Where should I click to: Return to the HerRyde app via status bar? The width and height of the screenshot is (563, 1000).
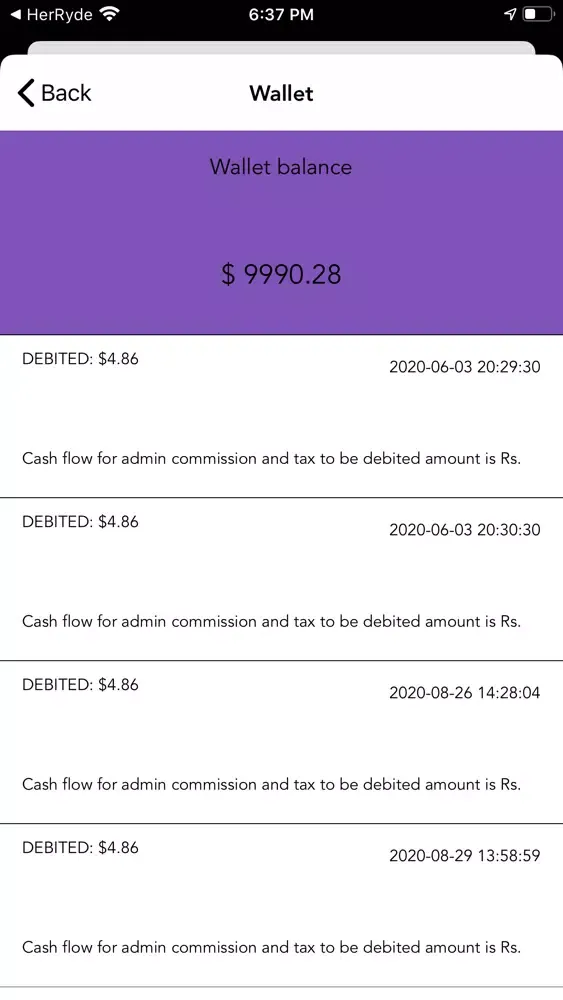pyautogui.click(x=51, y=14)
